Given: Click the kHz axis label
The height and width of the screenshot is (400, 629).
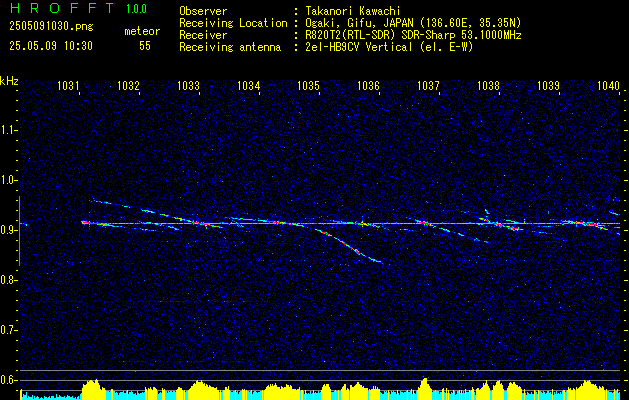Looking at the screenshot, I should [x=9, y=81].
